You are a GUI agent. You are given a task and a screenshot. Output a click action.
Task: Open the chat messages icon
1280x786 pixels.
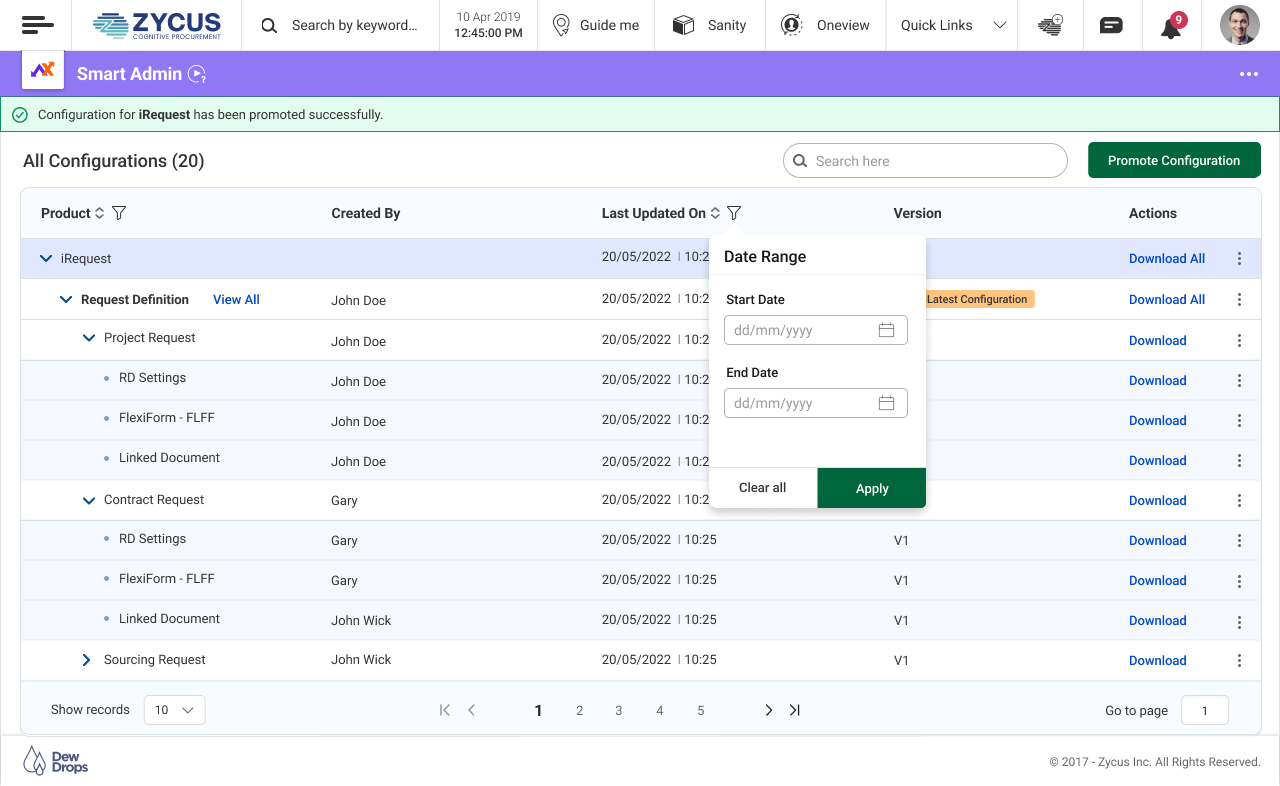1110,26
